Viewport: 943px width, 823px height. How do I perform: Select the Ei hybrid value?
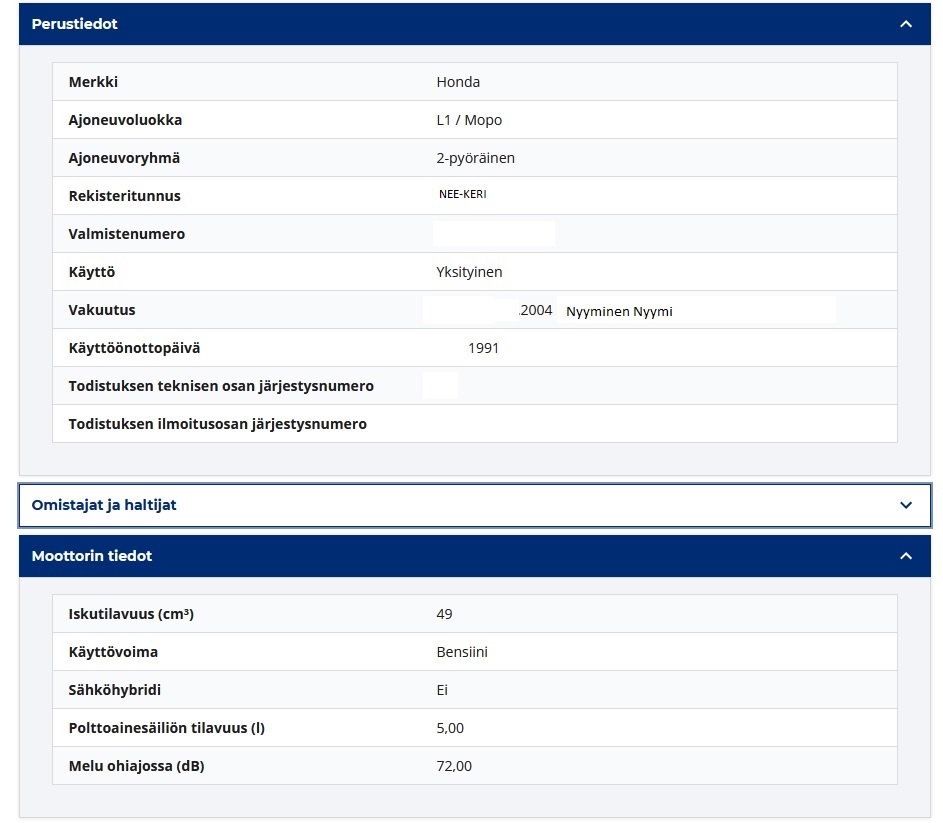pos(442,690)
